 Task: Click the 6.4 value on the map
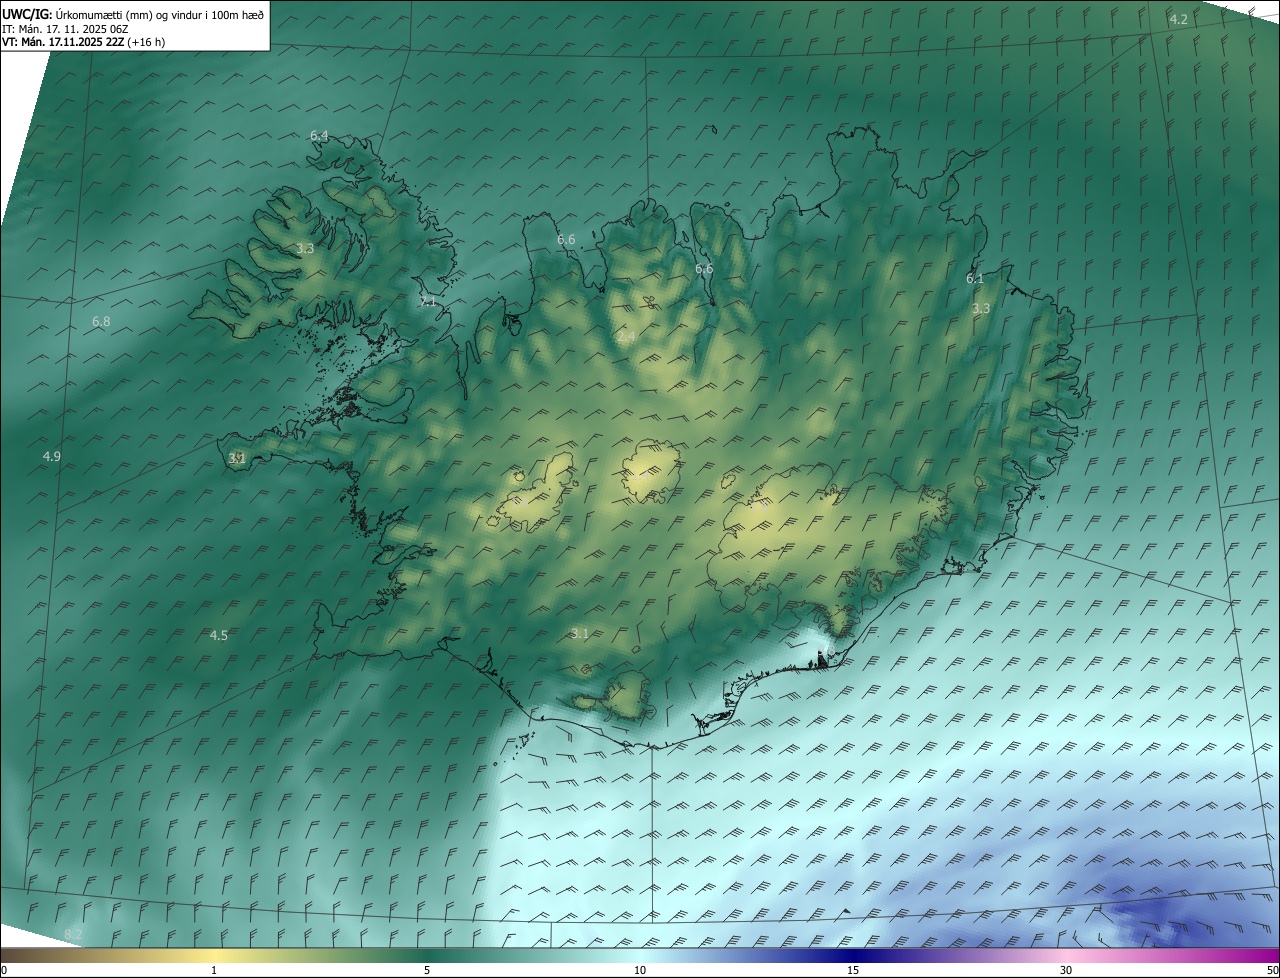click(319, 135)
